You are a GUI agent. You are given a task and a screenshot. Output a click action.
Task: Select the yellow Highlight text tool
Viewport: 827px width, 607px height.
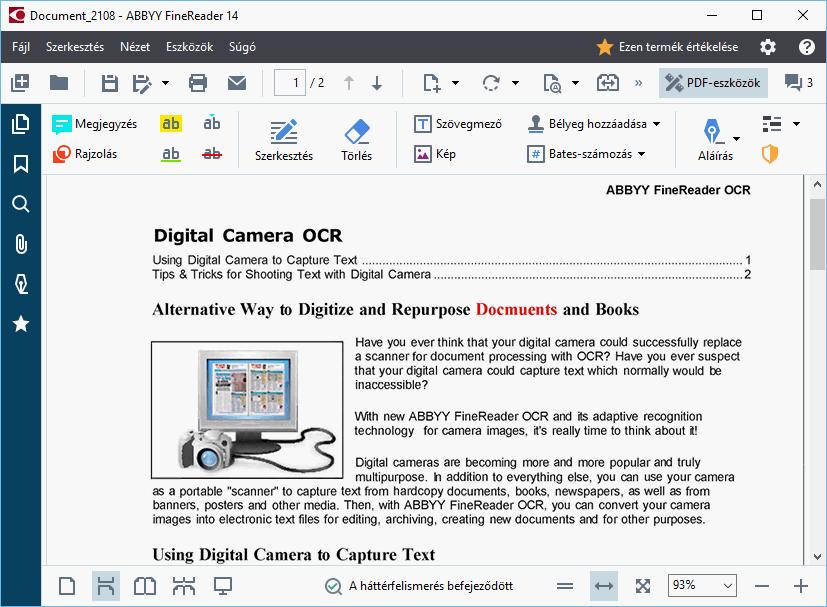pos(170,123)
